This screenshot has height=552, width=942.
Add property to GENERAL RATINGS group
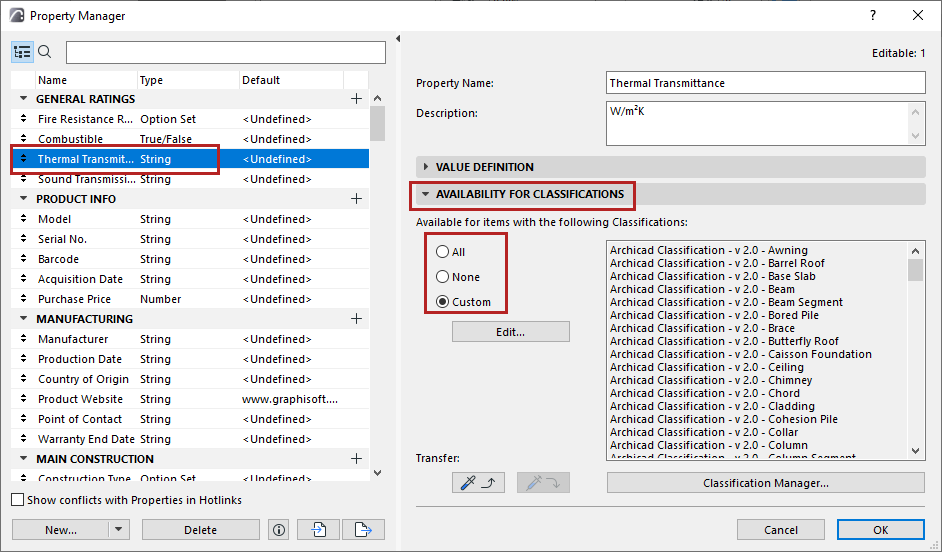tap(356, 99)
